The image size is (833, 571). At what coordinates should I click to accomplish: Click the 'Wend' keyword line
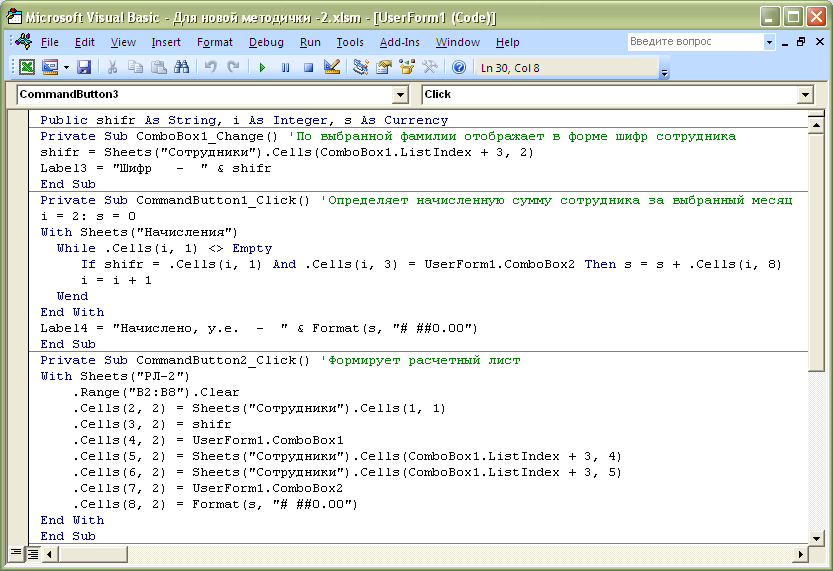point(72,296)
